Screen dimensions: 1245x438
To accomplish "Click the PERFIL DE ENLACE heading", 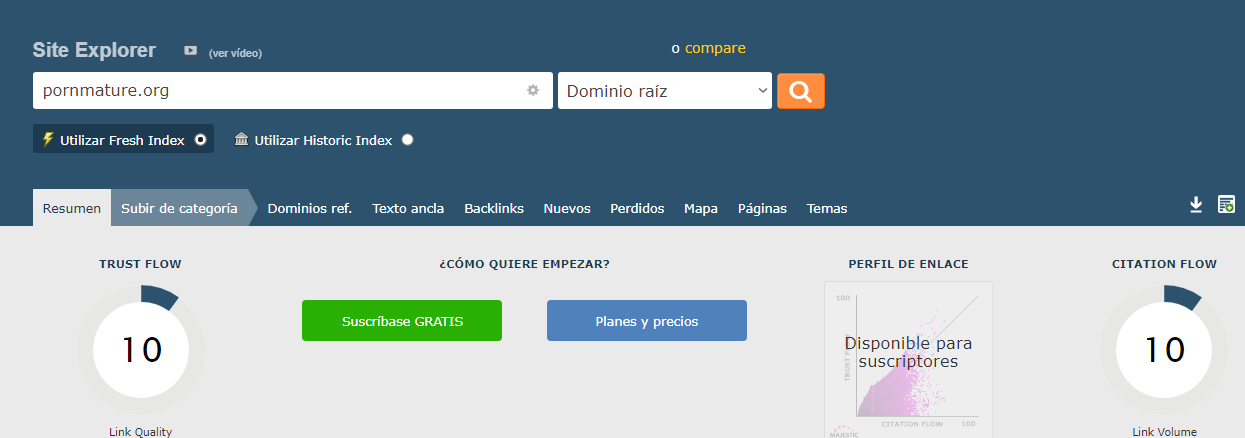I will click(908, 264).
